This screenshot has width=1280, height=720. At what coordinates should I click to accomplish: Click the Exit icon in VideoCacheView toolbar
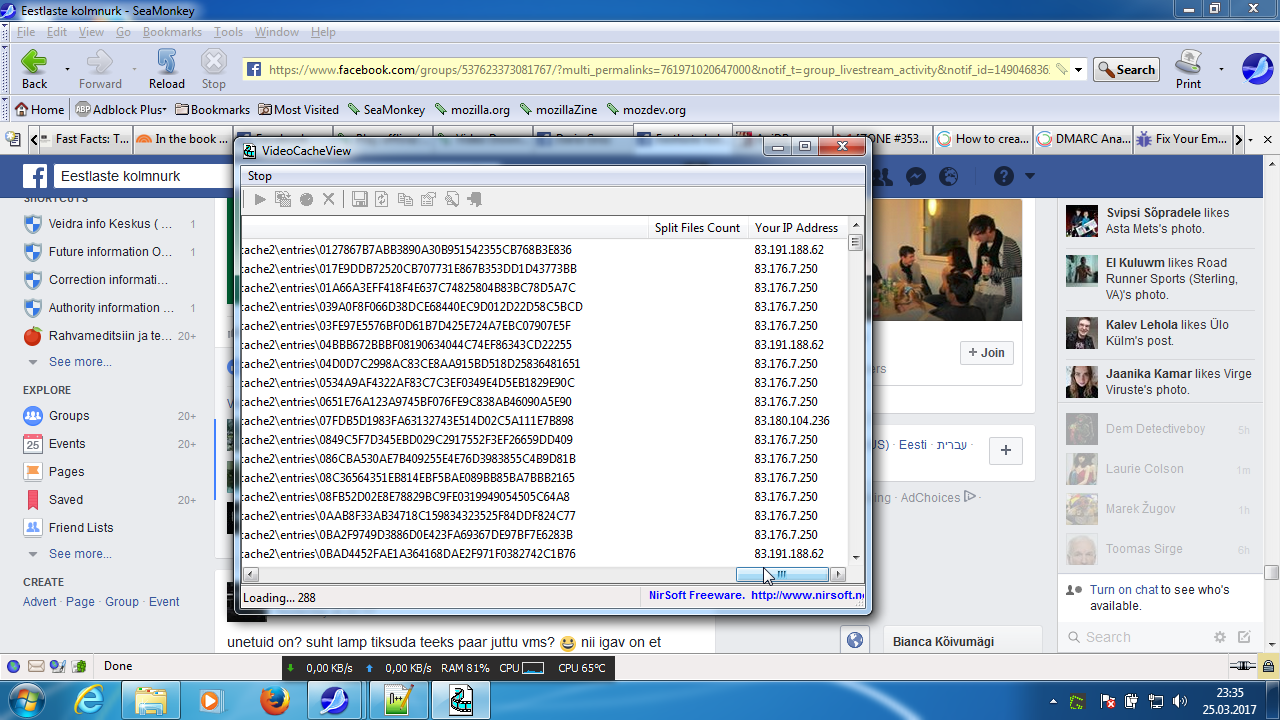475,200
